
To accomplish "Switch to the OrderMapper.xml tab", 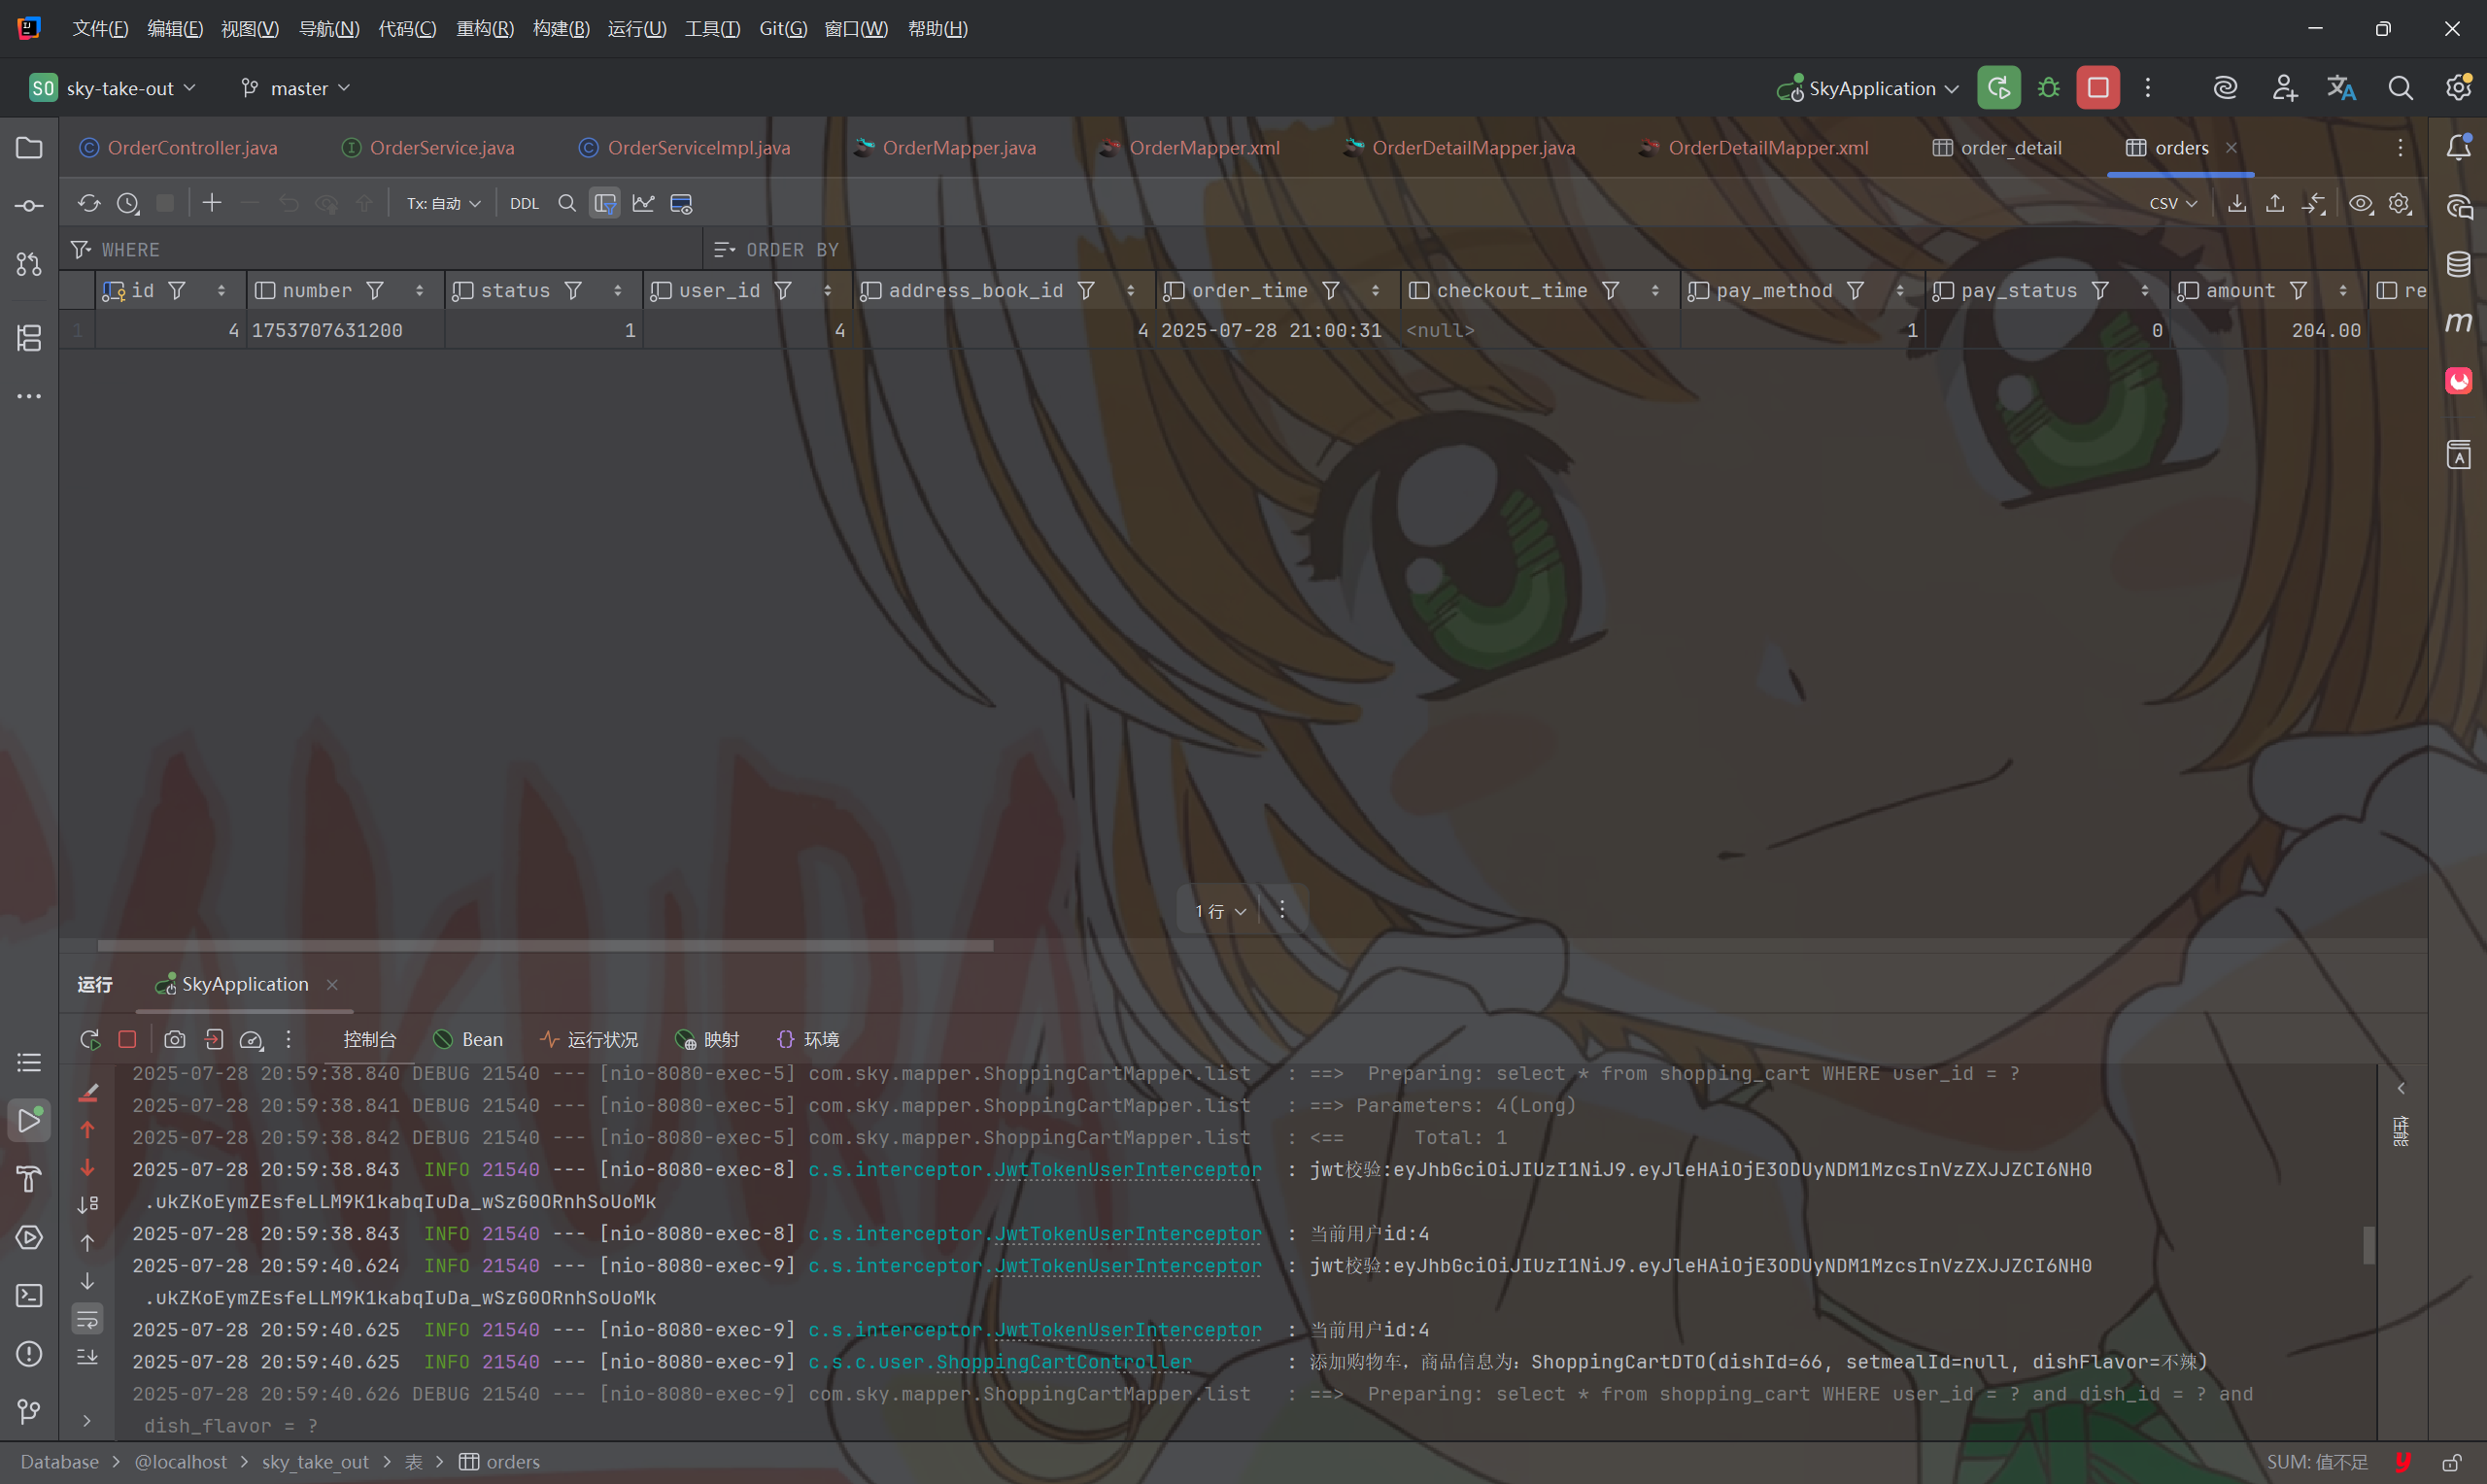I will click(x=1203, y=148).
